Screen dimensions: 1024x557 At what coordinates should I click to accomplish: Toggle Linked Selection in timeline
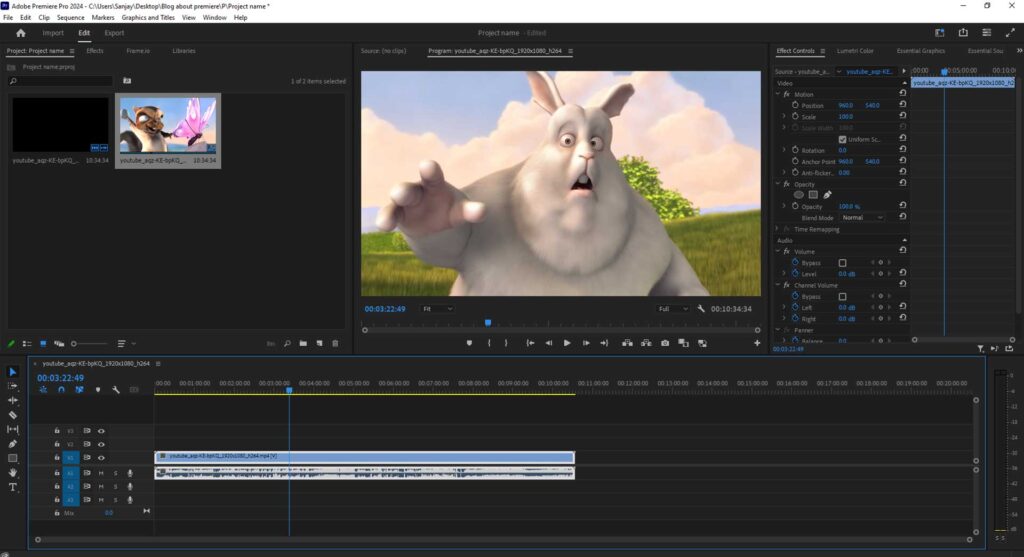79,390
